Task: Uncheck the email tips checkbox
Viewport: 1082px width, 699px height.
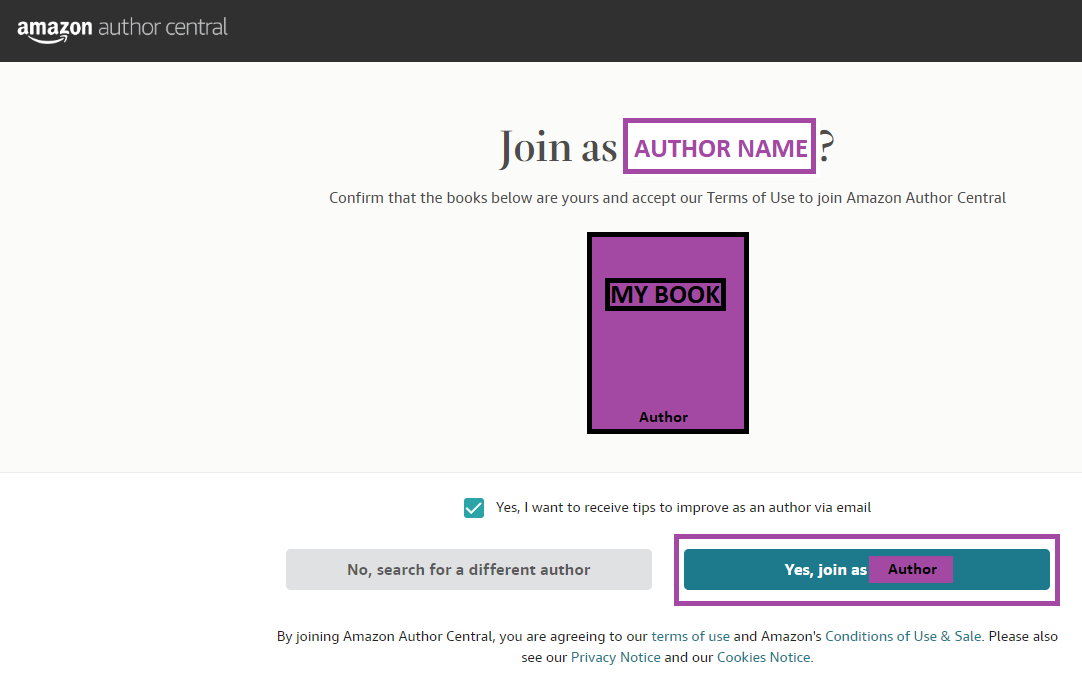Action: point(473,508)
